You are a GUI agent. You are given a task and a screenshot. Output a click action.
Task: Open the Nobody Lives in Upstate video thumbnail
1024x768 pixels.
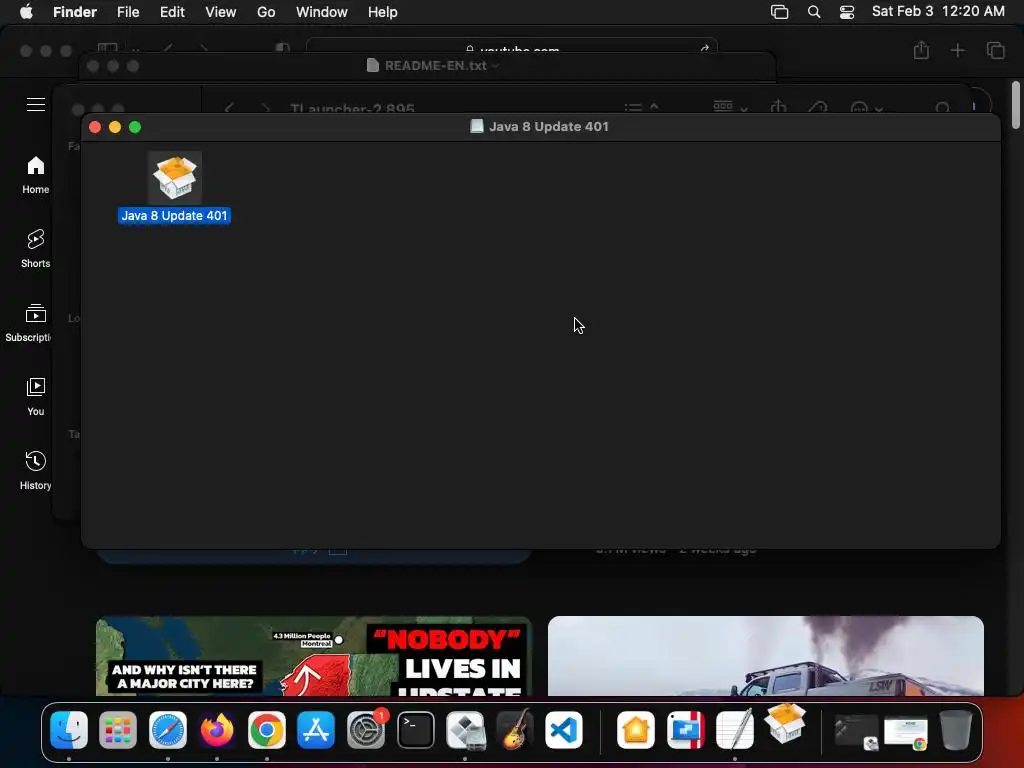pos(313,656)
